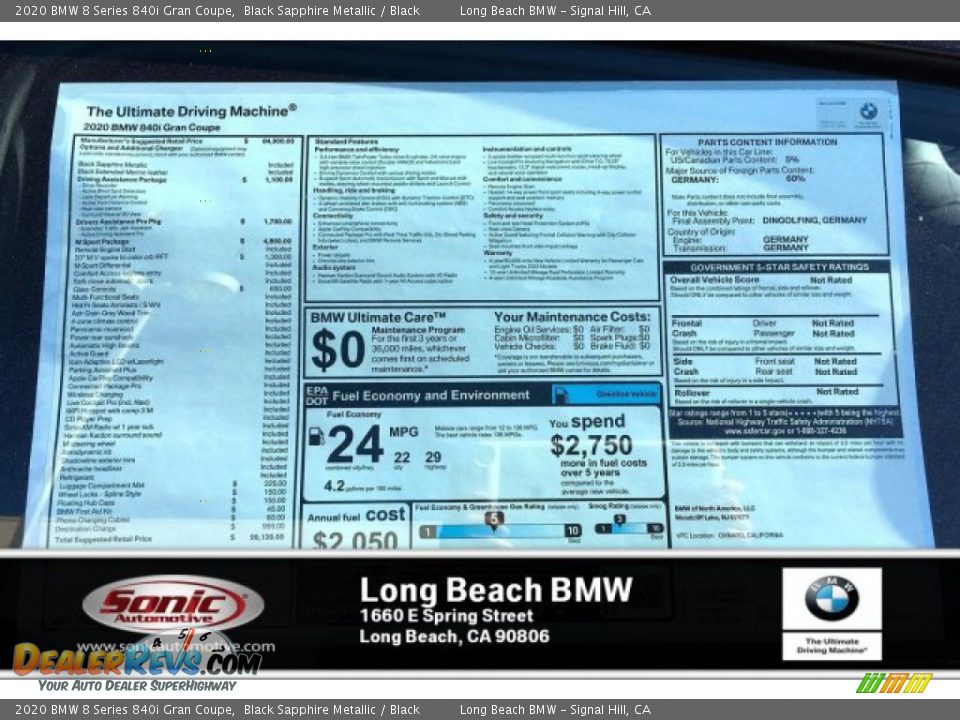960x720 pixels.
Task: Click the combined '24' MPG figure
Action: (x=355, y=444)
